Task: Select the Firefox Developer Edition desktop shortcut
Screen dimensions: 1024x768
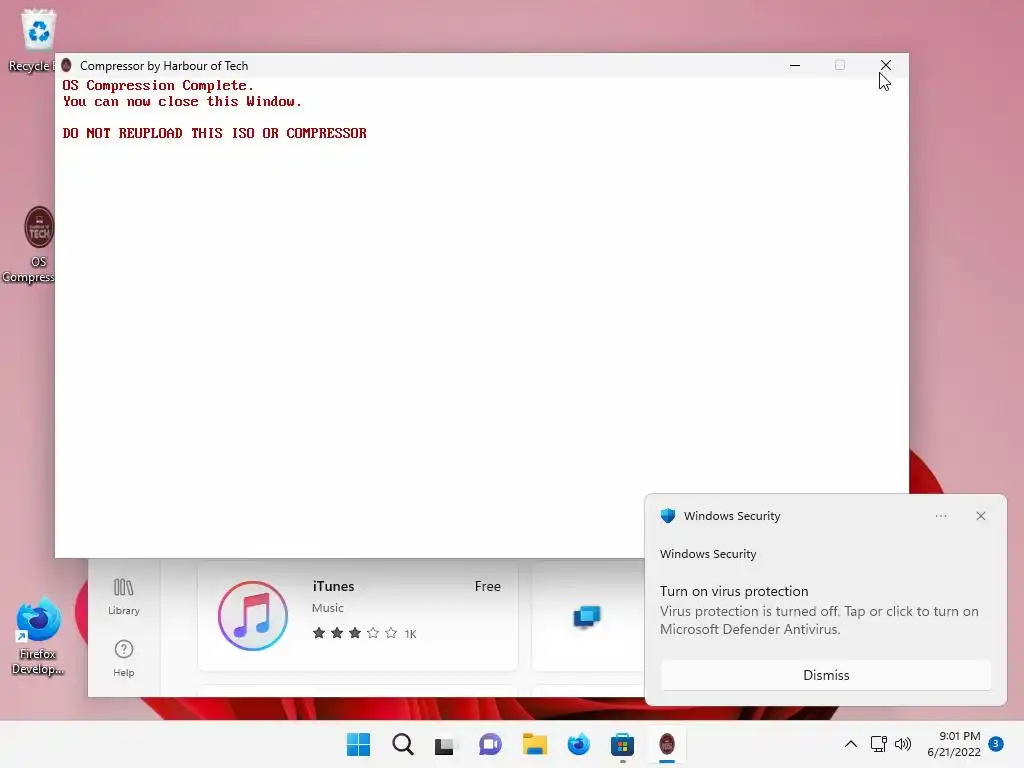Action: coord(38,637)
